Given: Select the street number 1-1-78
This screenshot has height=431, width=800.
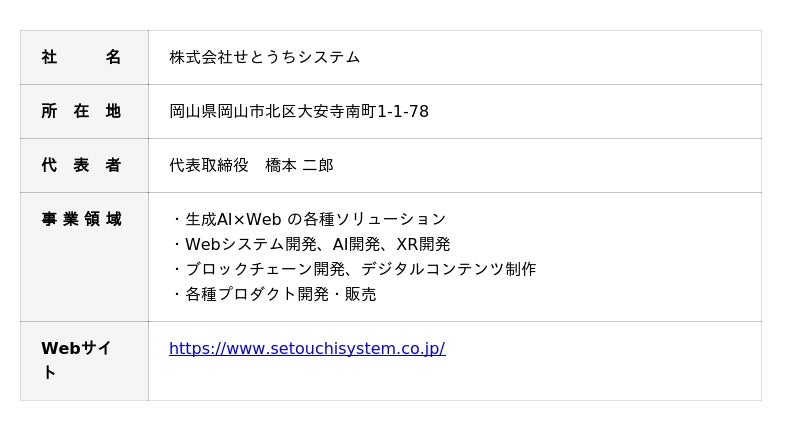Looking at the screenshot, I should point(402,112).
